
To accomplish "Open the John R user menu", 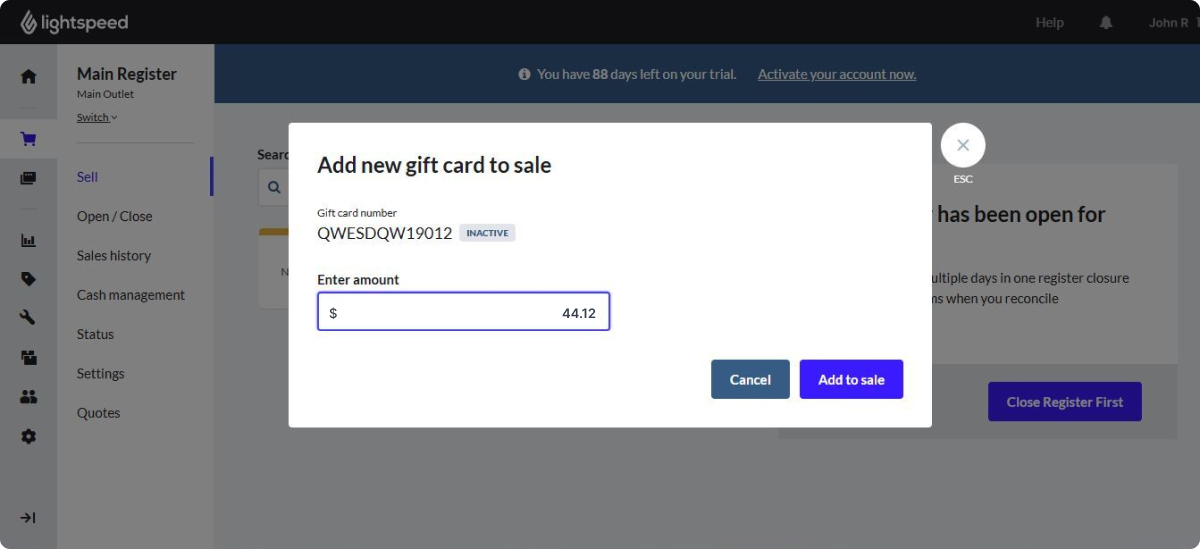I will pos(1172,22).
